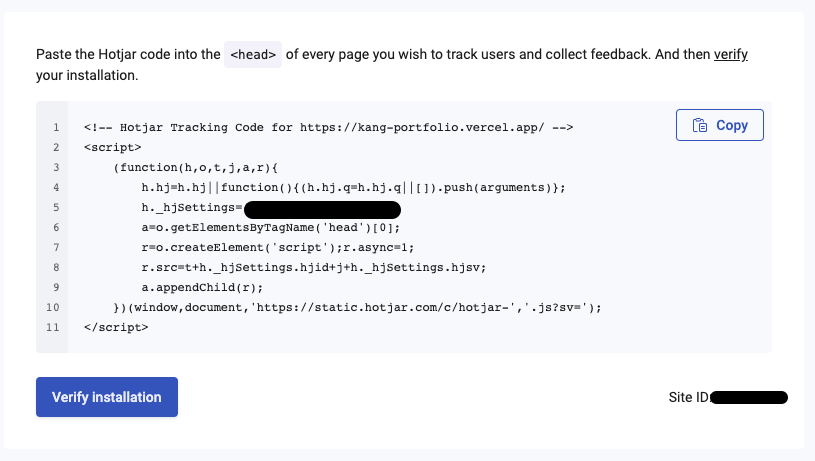Click line number 5 in gutter

pyautogui.click(x=56, y=207)
